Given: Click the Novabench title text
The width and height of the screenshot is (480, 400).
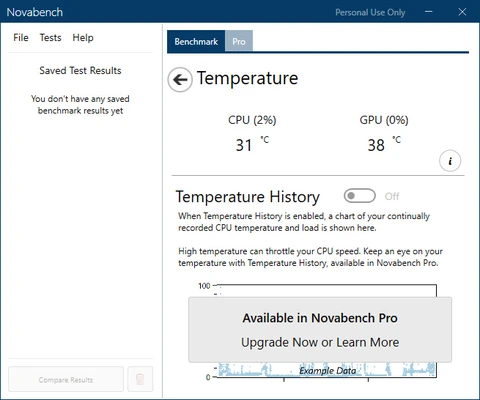Looking at the screenshot, I should [x=35, y=12].
